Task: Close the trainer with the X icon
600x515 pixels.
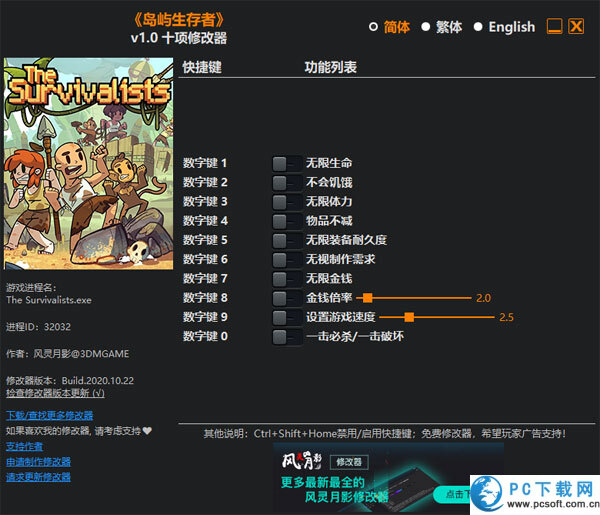Action: (576, 27)
